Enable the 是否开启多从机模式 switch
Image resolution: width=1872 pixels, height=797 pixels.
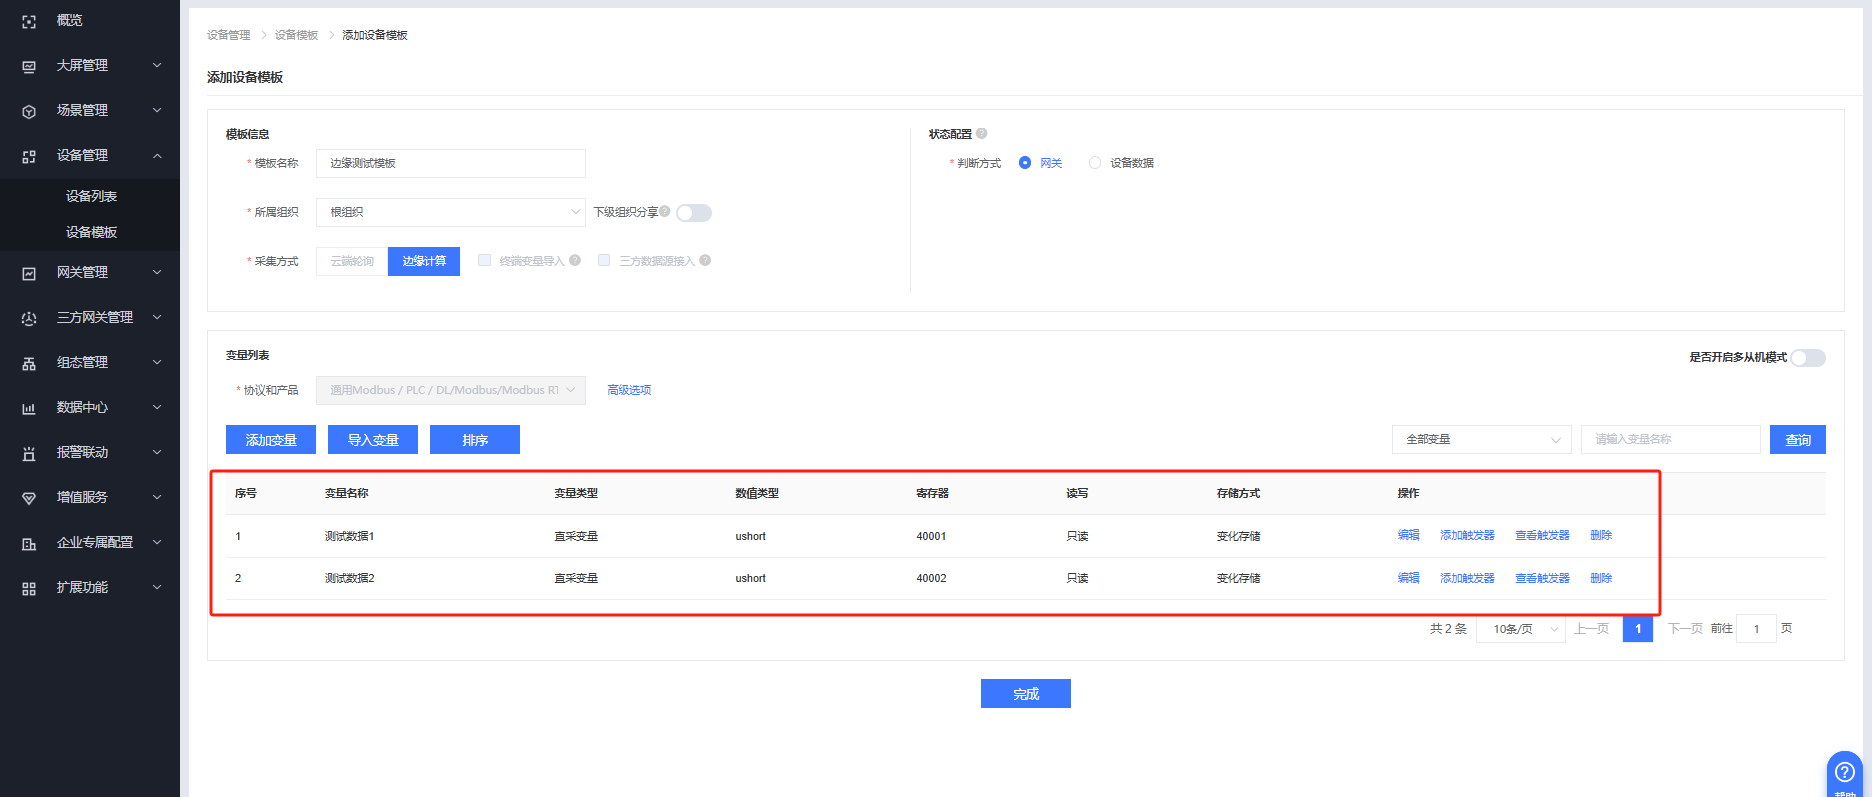pyautogui.click(x=1807, y=358)
